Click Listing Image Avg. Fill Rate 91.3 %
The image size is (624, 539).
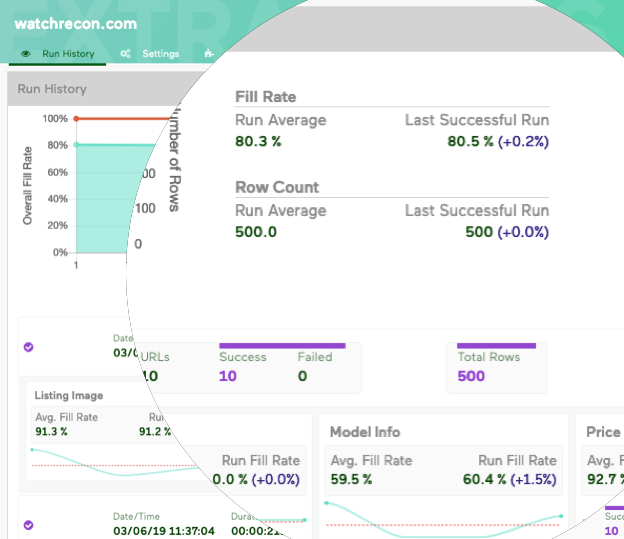coord(51,432)
